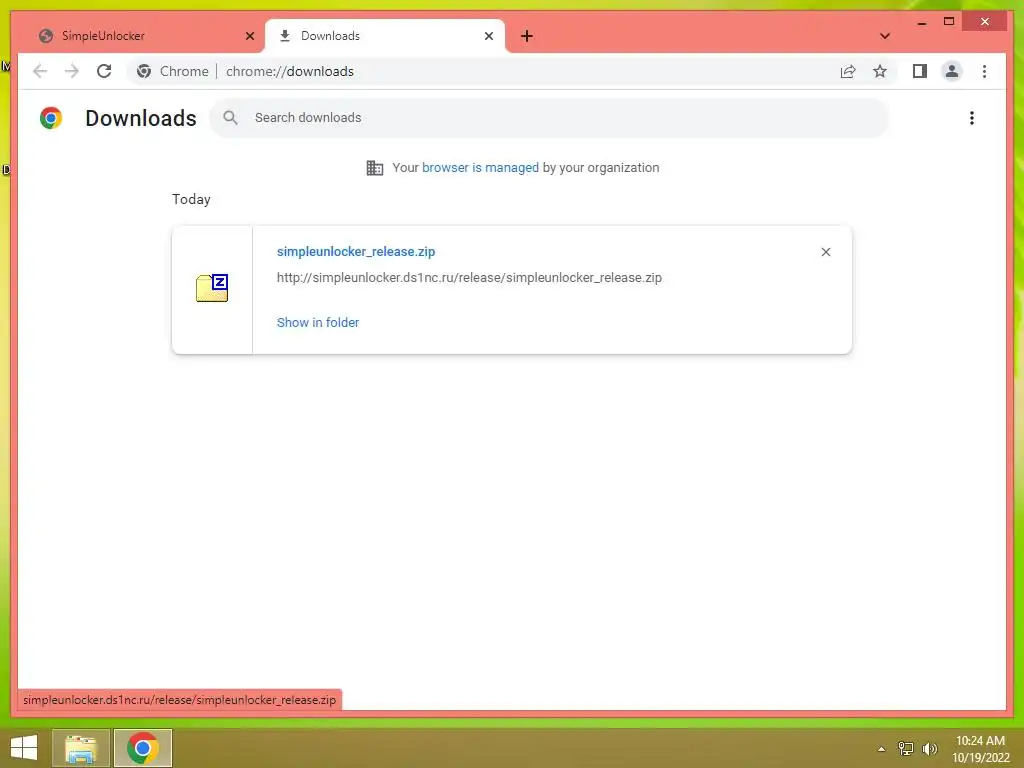Reload the Downloads page
This screenshot has height=768, width=1024.
click(x=104, y=71)
